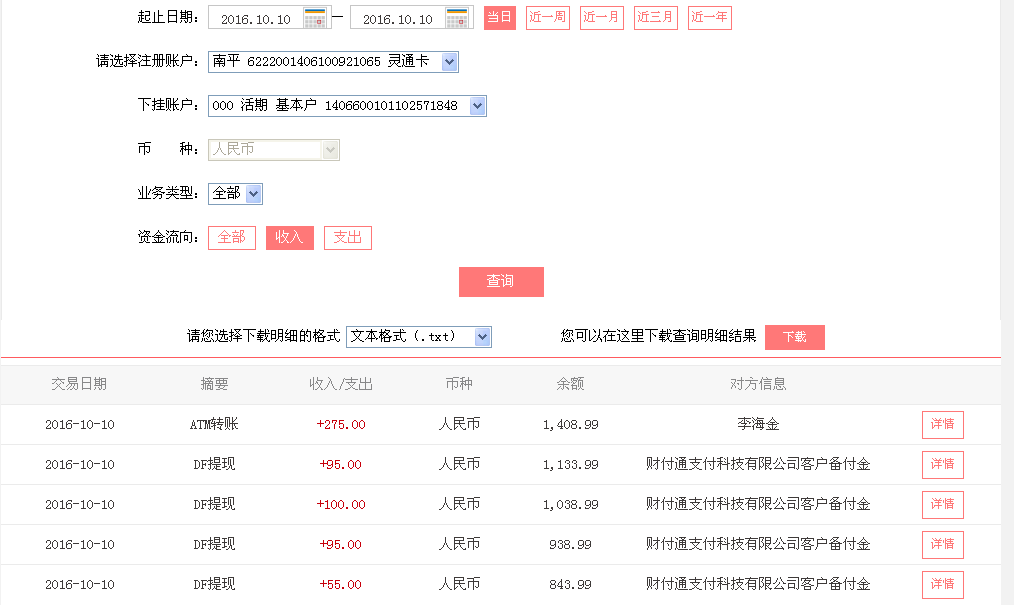Open the registered account 灵通卡 dropdown
Screen dimensions: 1014x605
pyautogui.click(x=449, y=61)
